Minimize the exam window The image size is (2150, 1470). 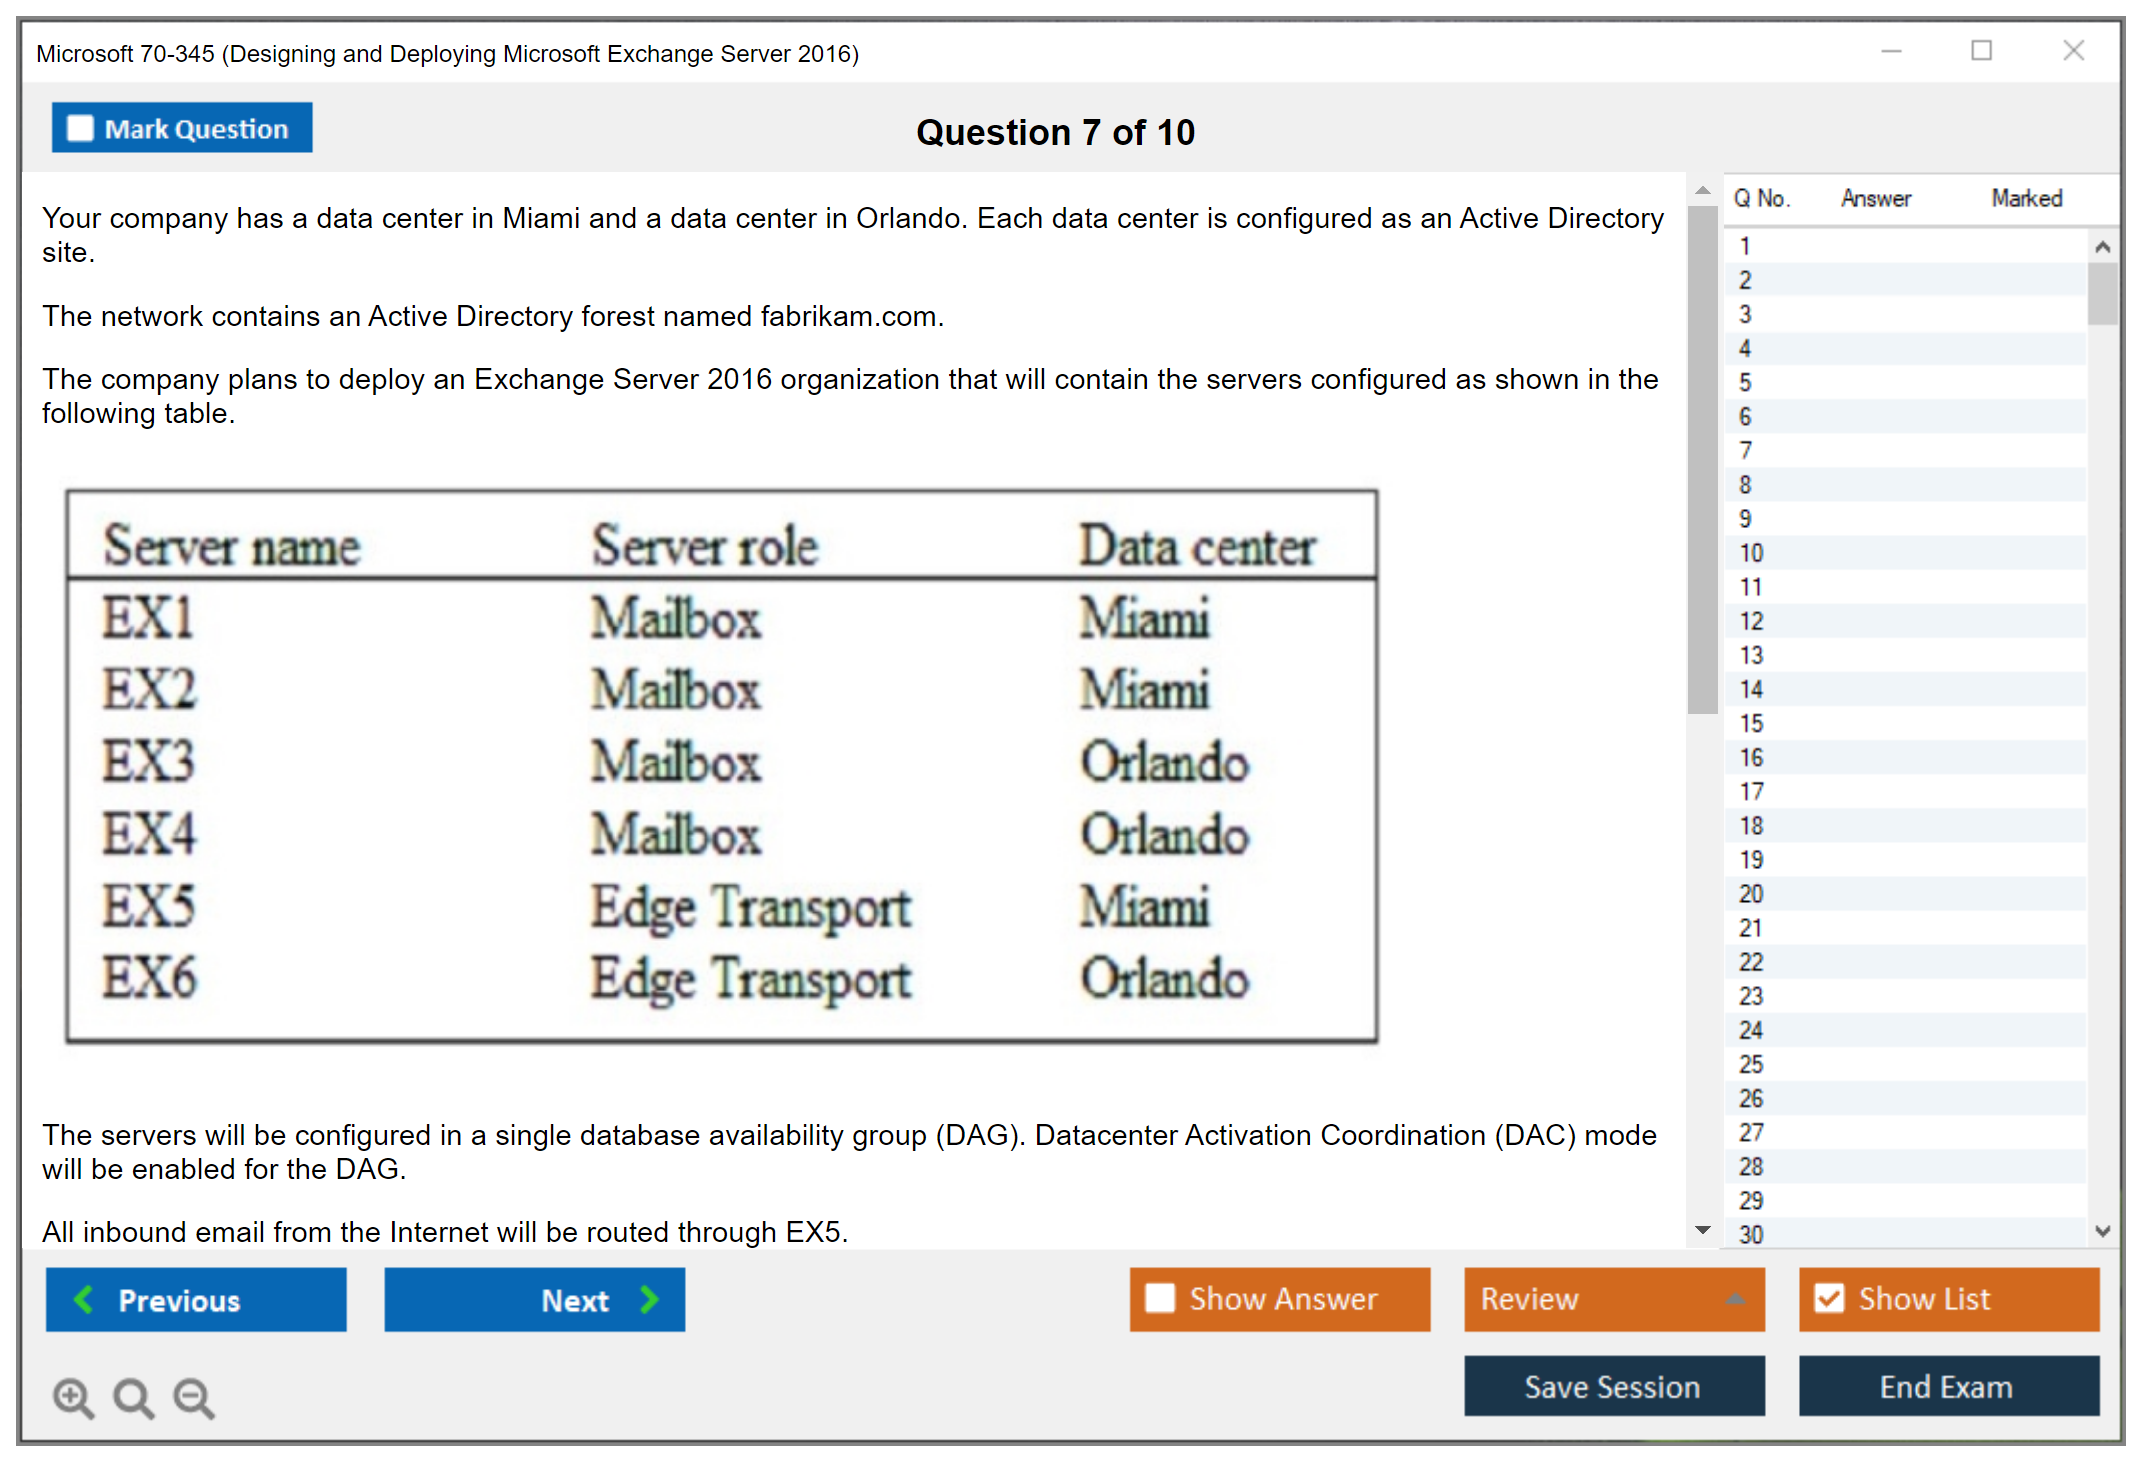click(1891, 51)
